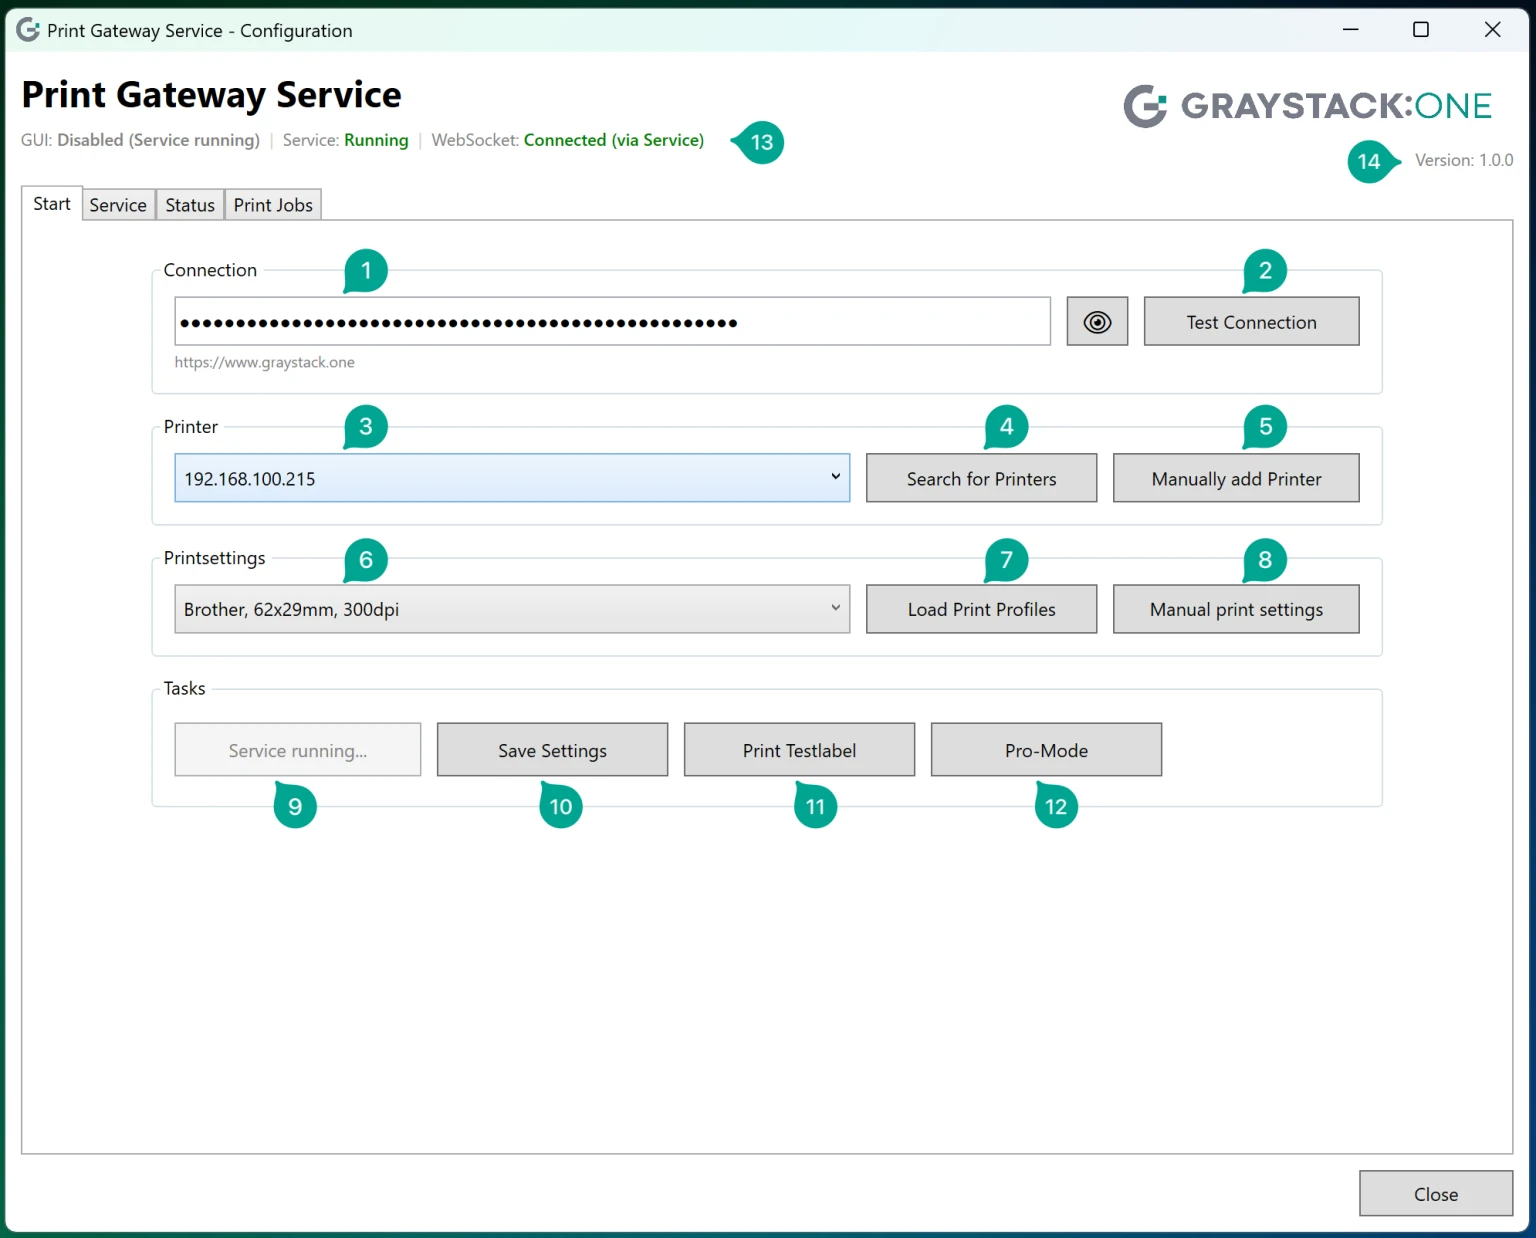Click the app icon in title bar
Screen dimensions: 1536x1238
pyautogui.click(x=28, y=30)
